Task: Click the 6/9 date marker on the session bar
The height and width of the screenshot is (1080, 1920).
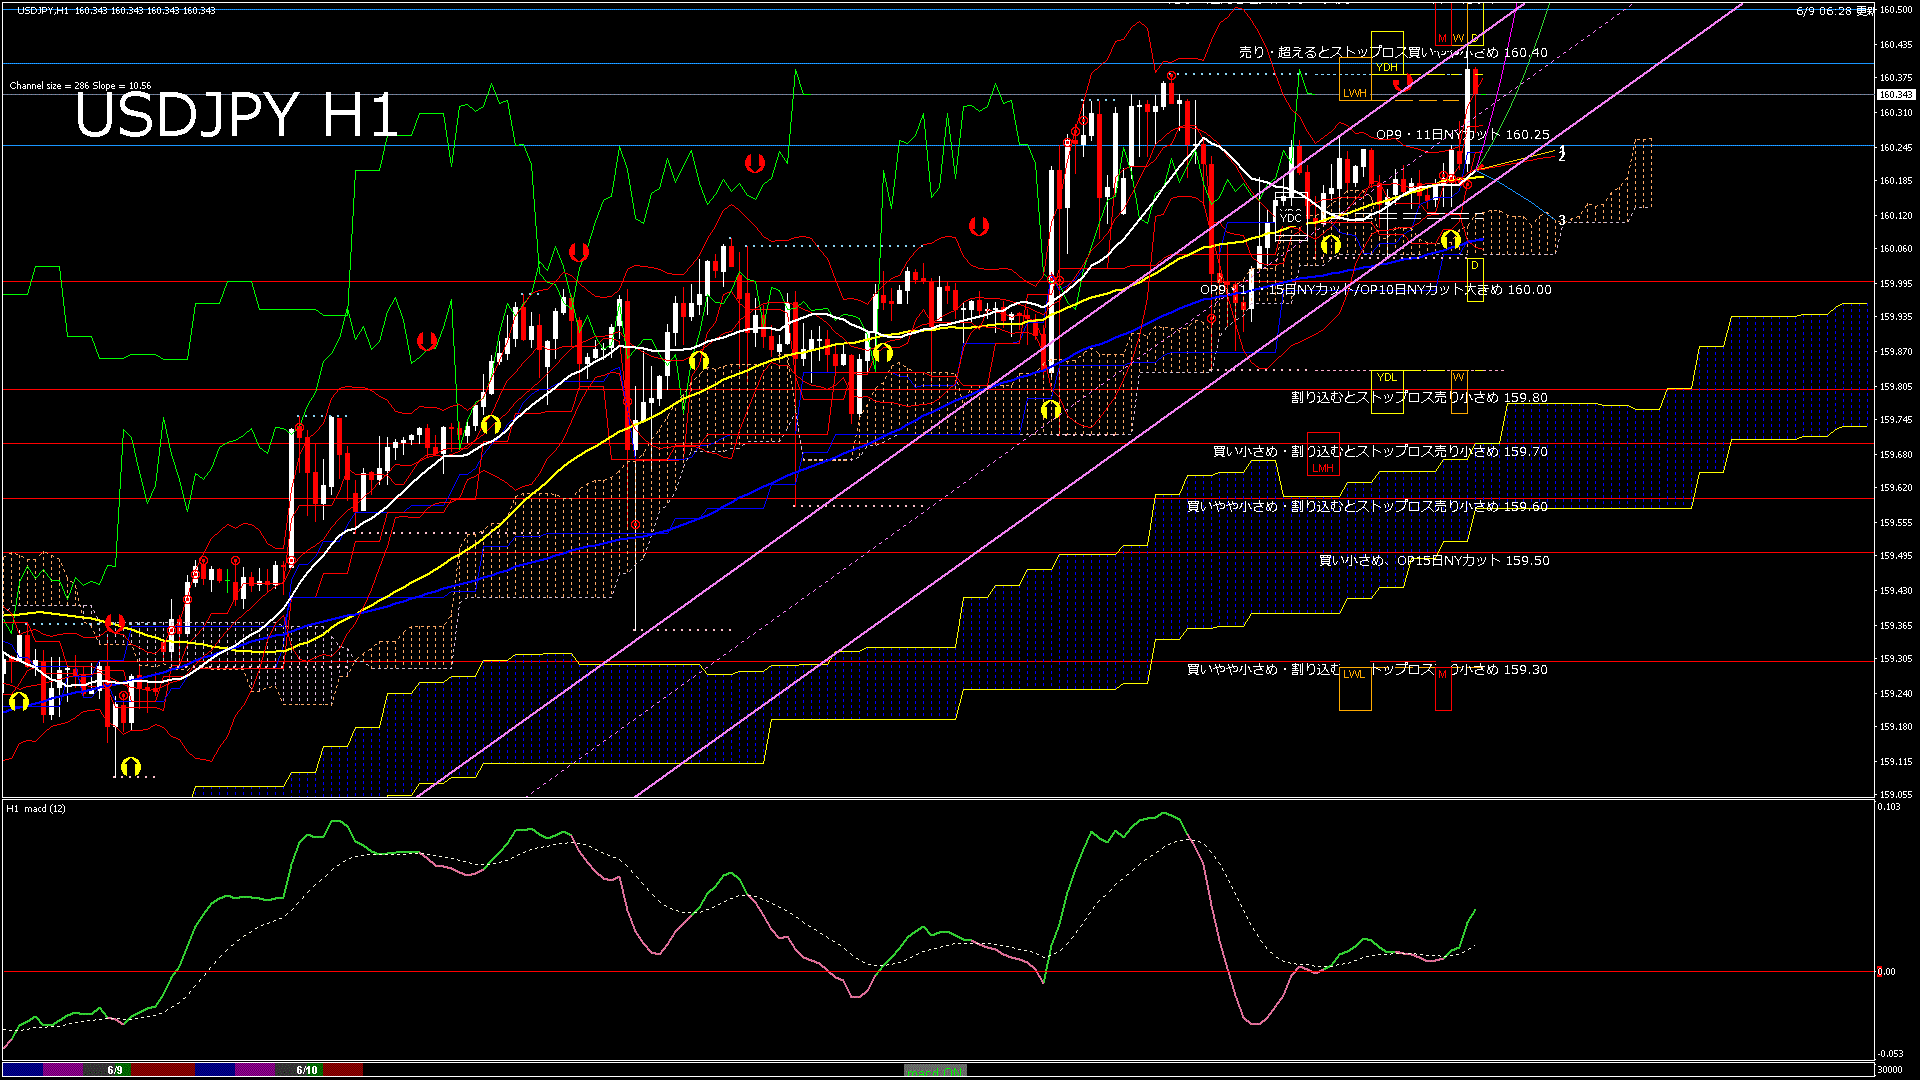Action: click(115, 1070)
